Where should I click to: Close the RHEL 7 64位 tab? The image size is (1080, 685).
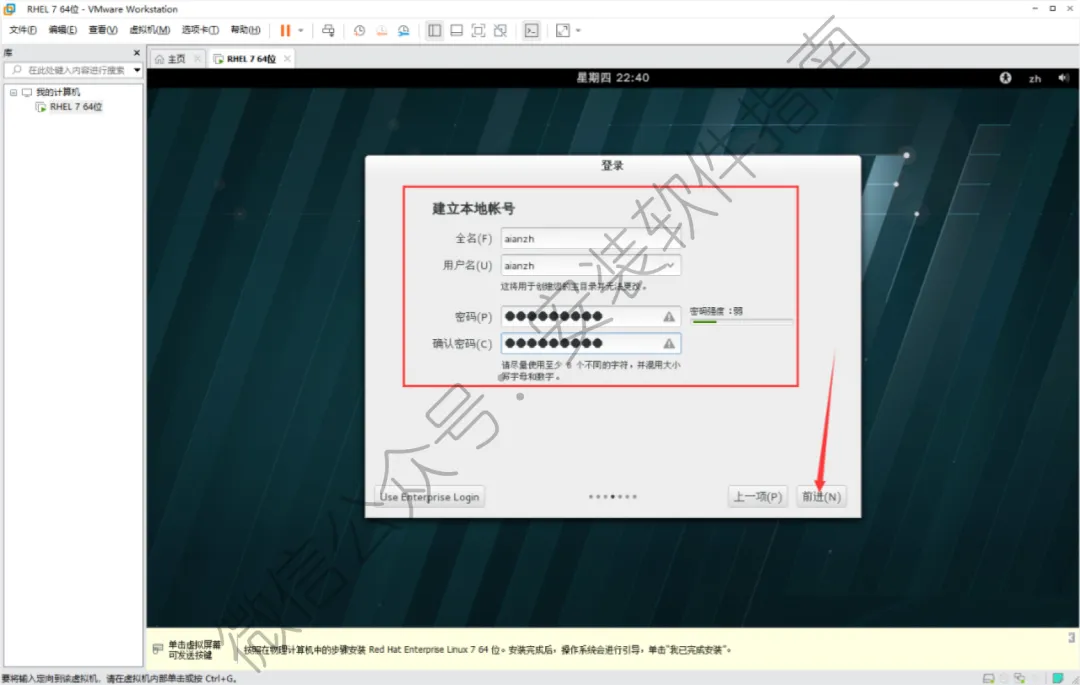coord(287,59)
